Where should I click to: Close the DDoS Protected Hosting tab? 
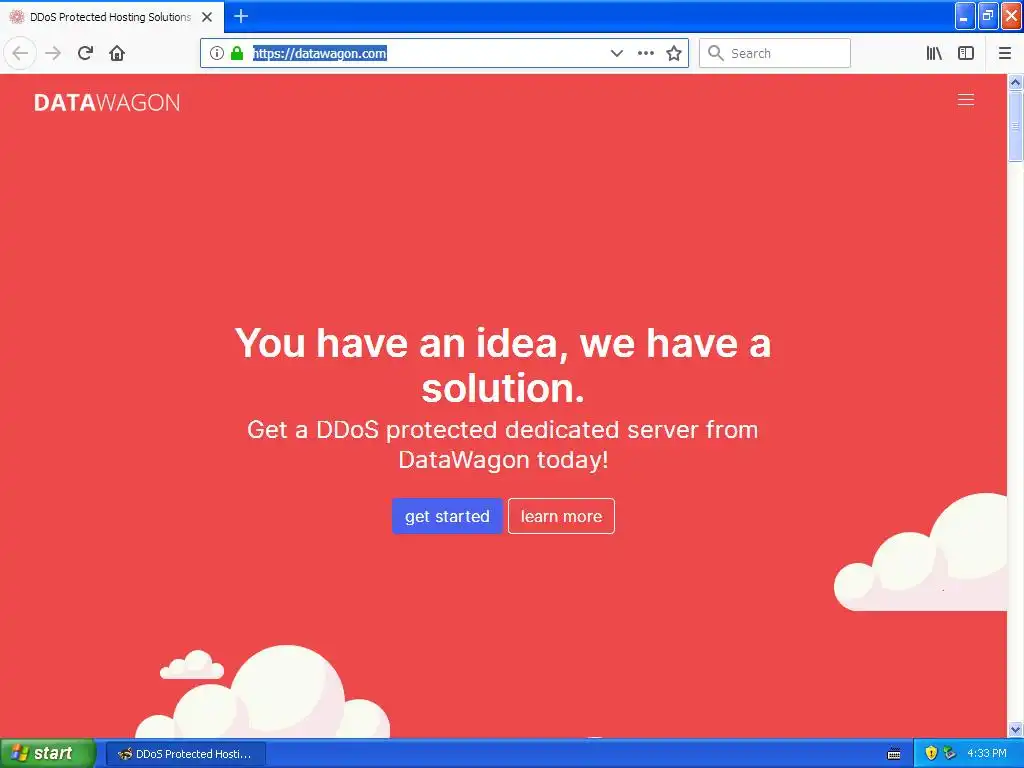(x=207, y=17)
